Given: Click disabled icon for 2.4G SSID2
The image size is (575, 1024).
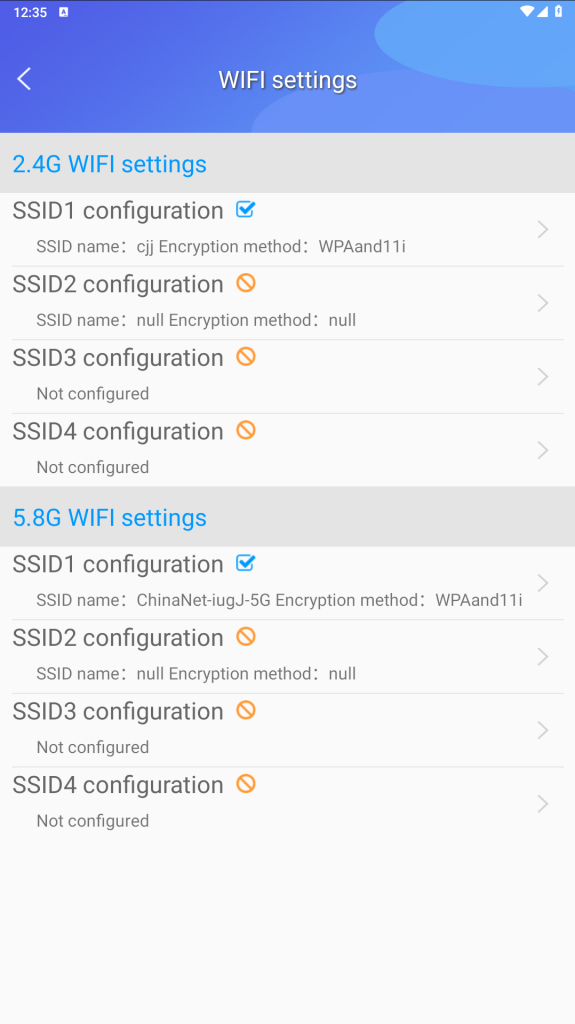Looking at the screenshot, I should click(x=246, y=283).
